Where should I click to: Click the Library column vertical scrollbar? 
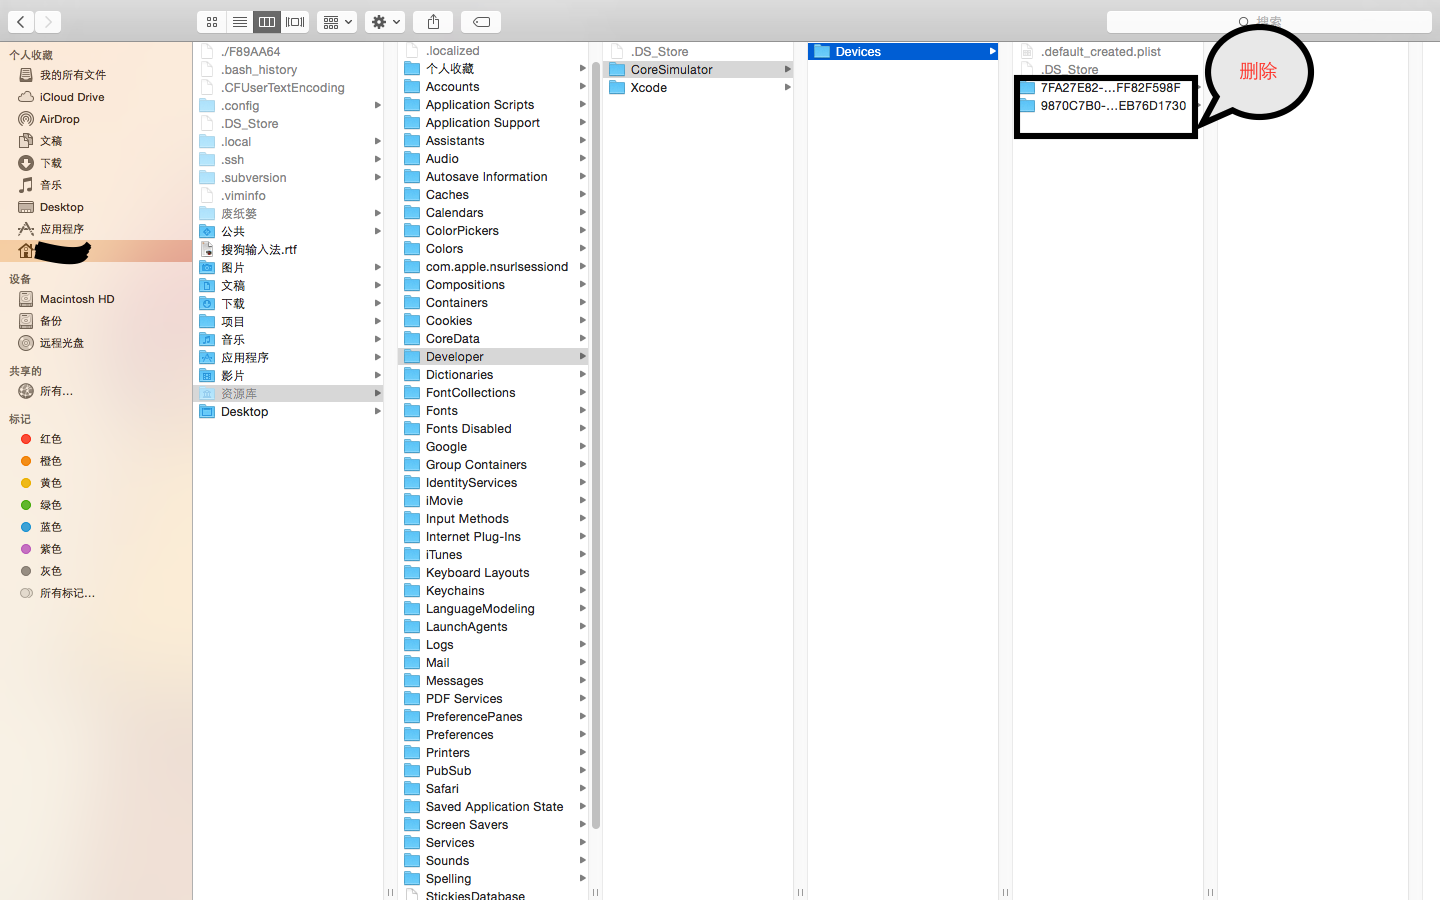click(x=596, y=445)
